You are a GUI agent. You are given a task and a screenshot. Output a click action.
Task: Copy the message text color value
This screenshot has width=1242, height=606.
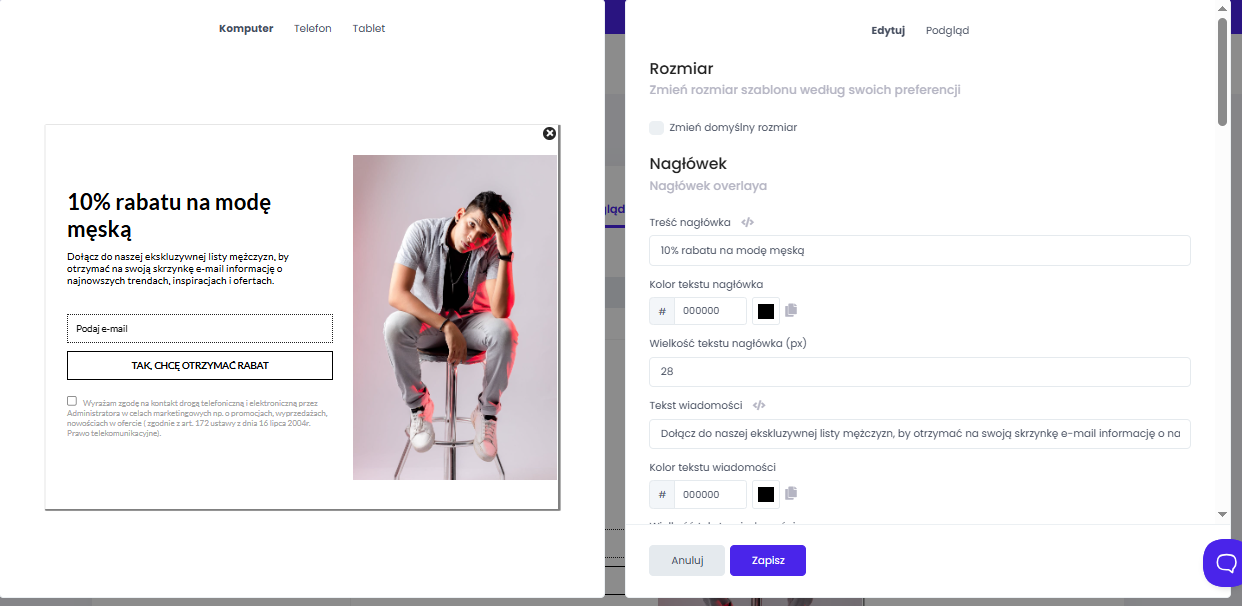coord(791,494)
